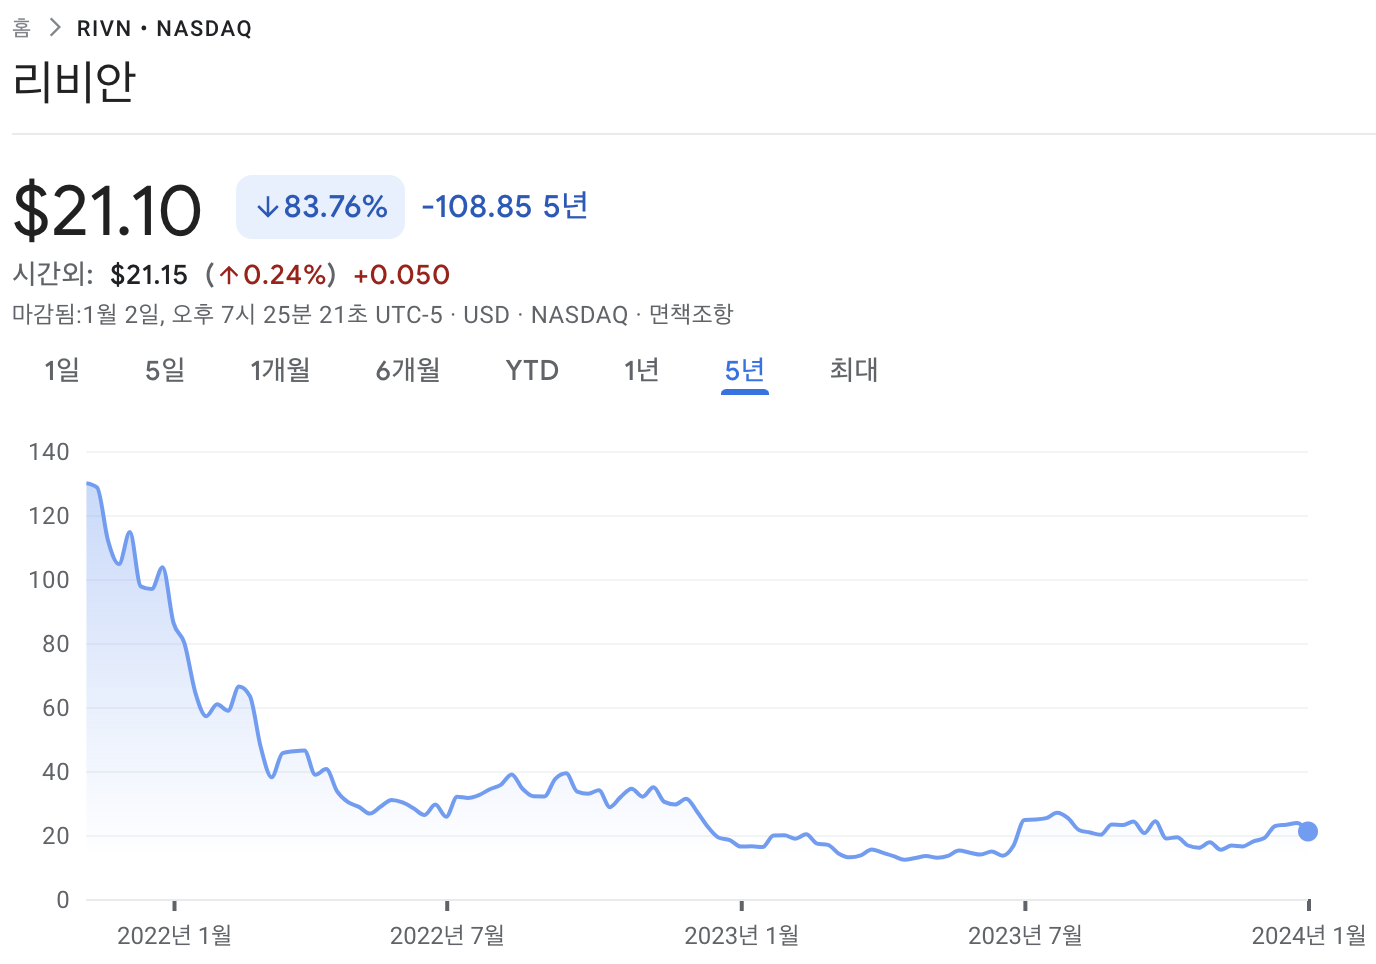1376x964 pixels.
Task: Click the downward arrow in the 83.76% badge
Action: pos(269,206)
